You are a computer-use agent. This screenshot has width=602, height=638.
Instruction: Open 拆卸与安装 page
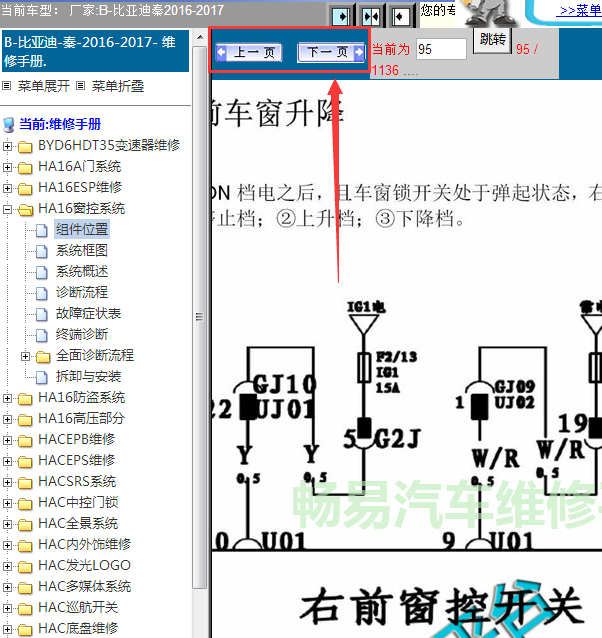click(88, 376)
